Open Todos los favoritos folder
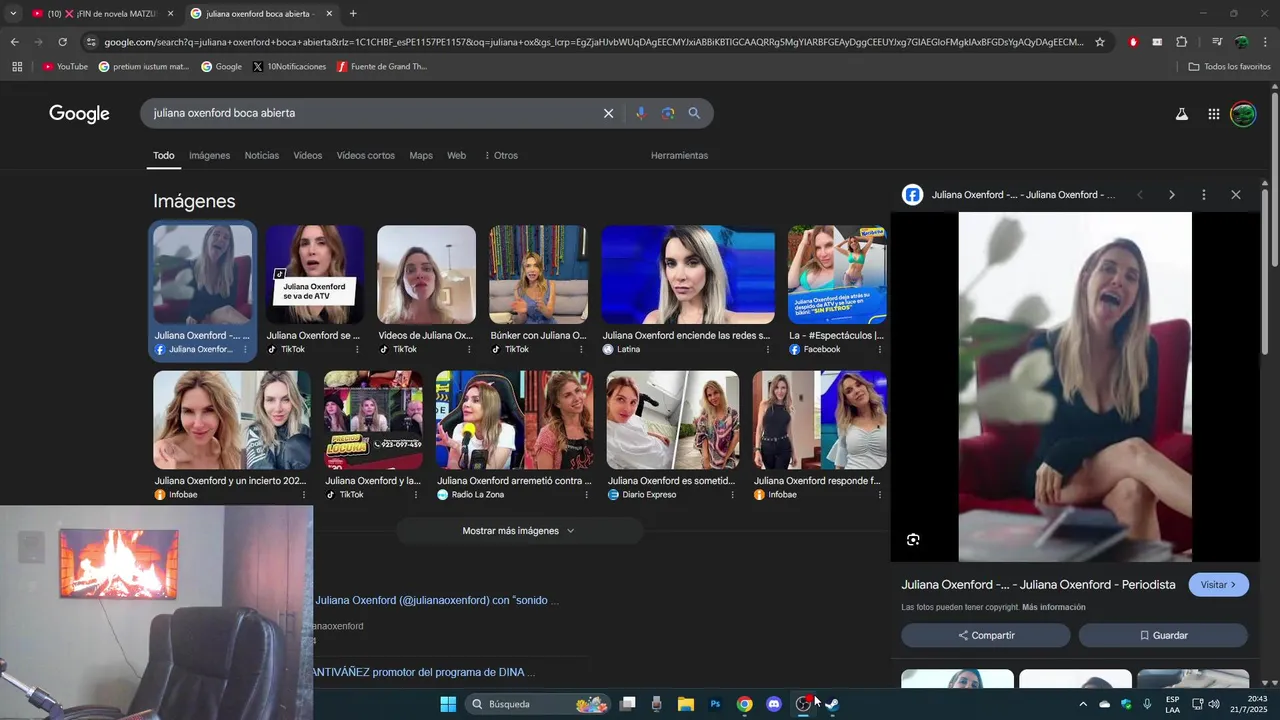The height and width of the screenshot is (720, 1280). click(x=1229, y=67)
